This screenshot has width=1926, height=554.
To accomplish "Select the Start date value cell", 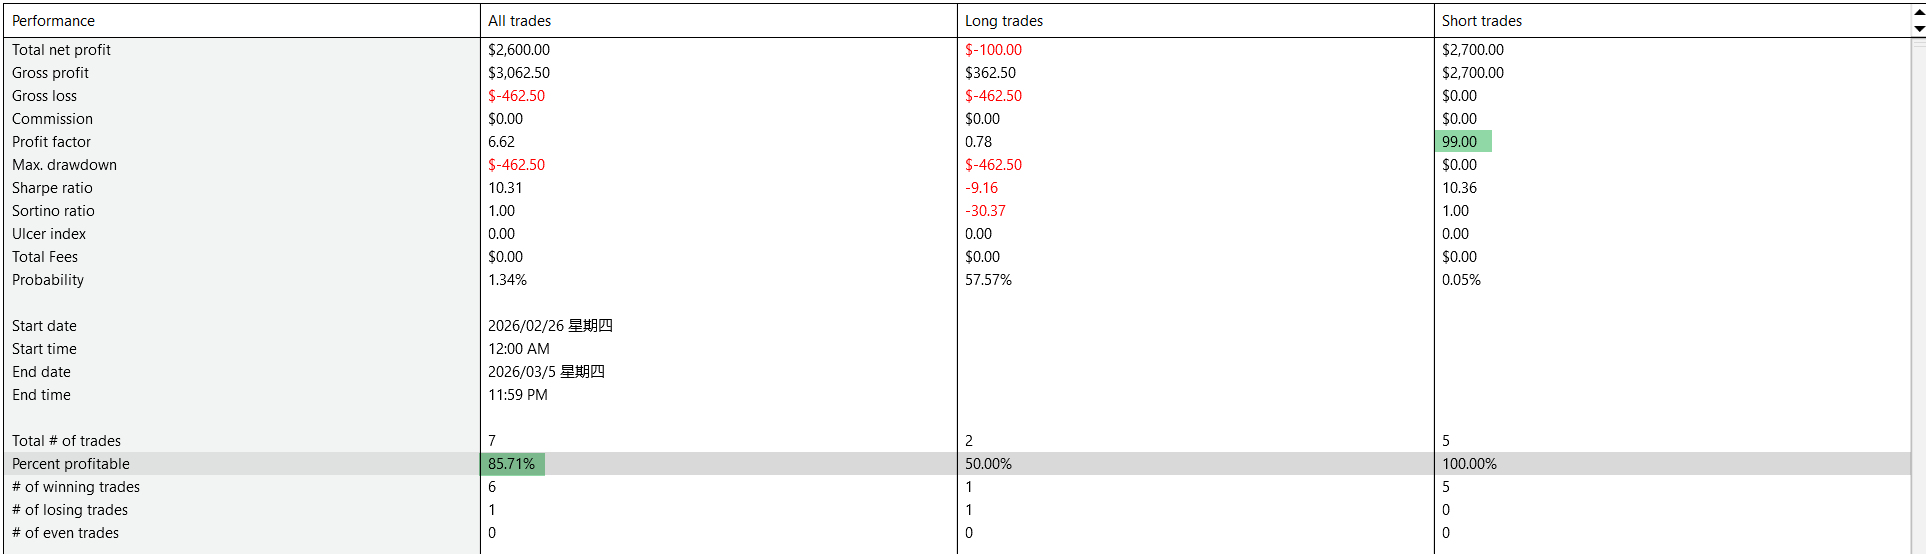I will (550, 326).
